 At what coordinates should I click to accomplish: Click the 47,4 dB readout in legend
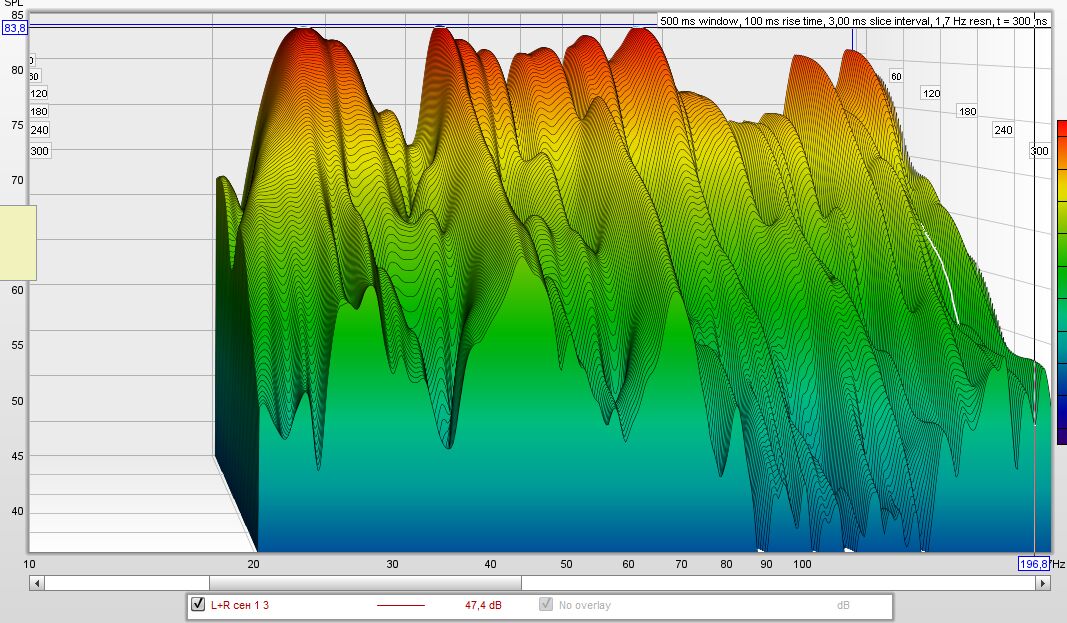483,605
